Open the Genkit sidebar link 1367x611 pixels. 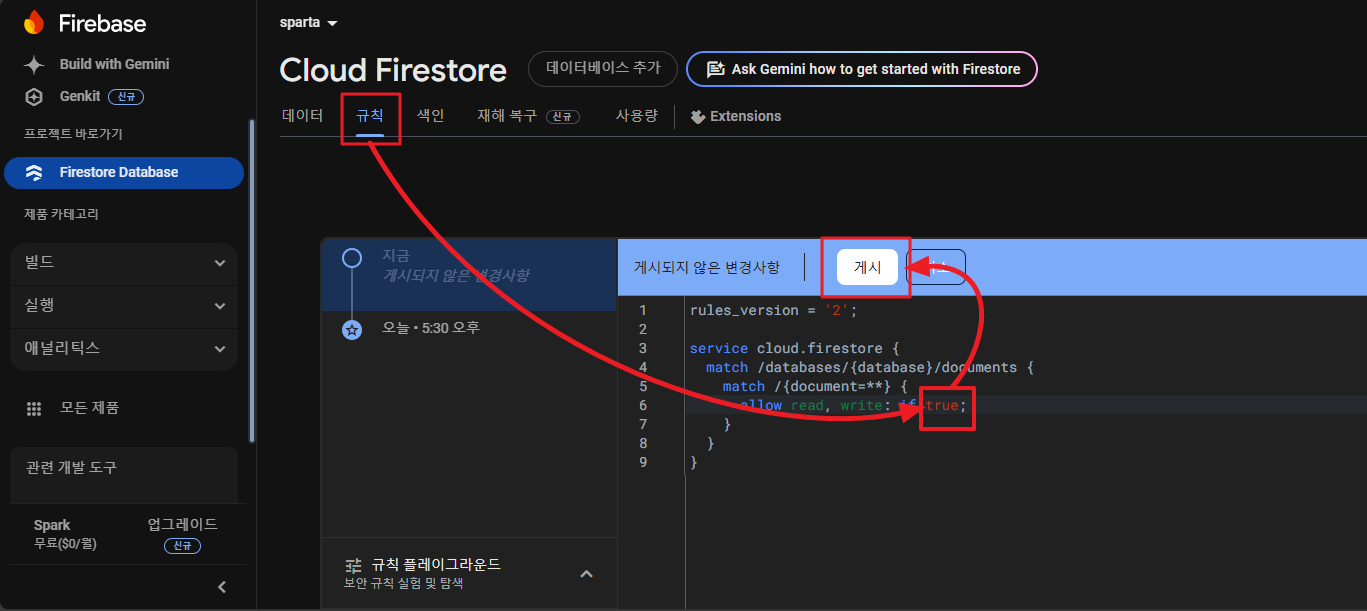coord(80,97)
